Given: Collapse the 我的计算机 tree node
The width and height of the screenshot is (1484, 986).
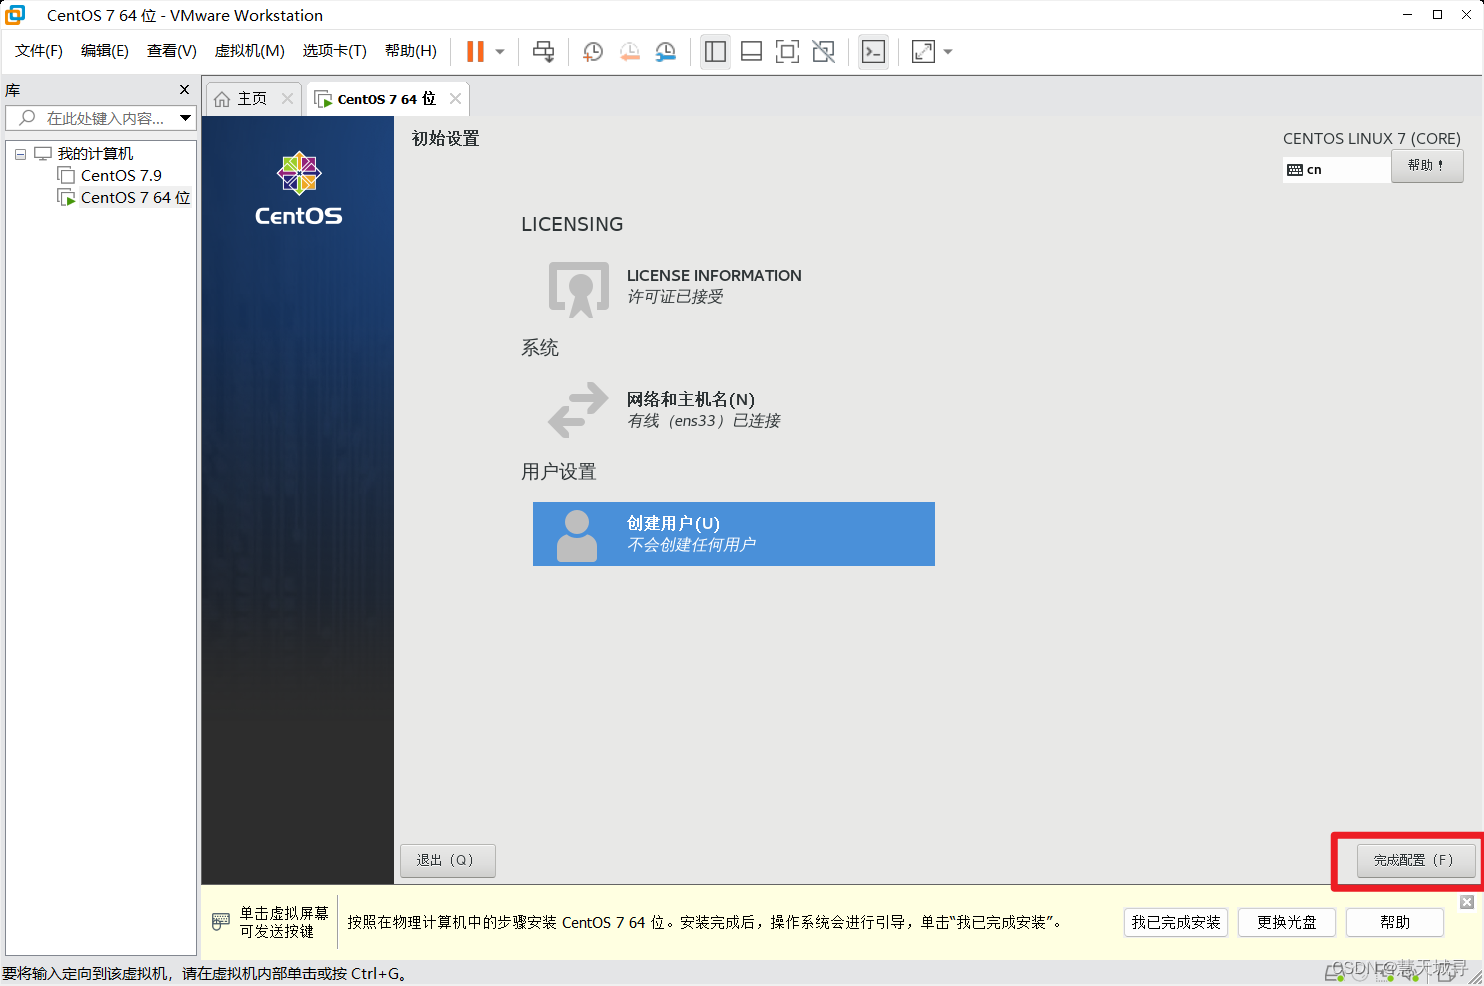Looking at the screenshot, I should 20,154.
